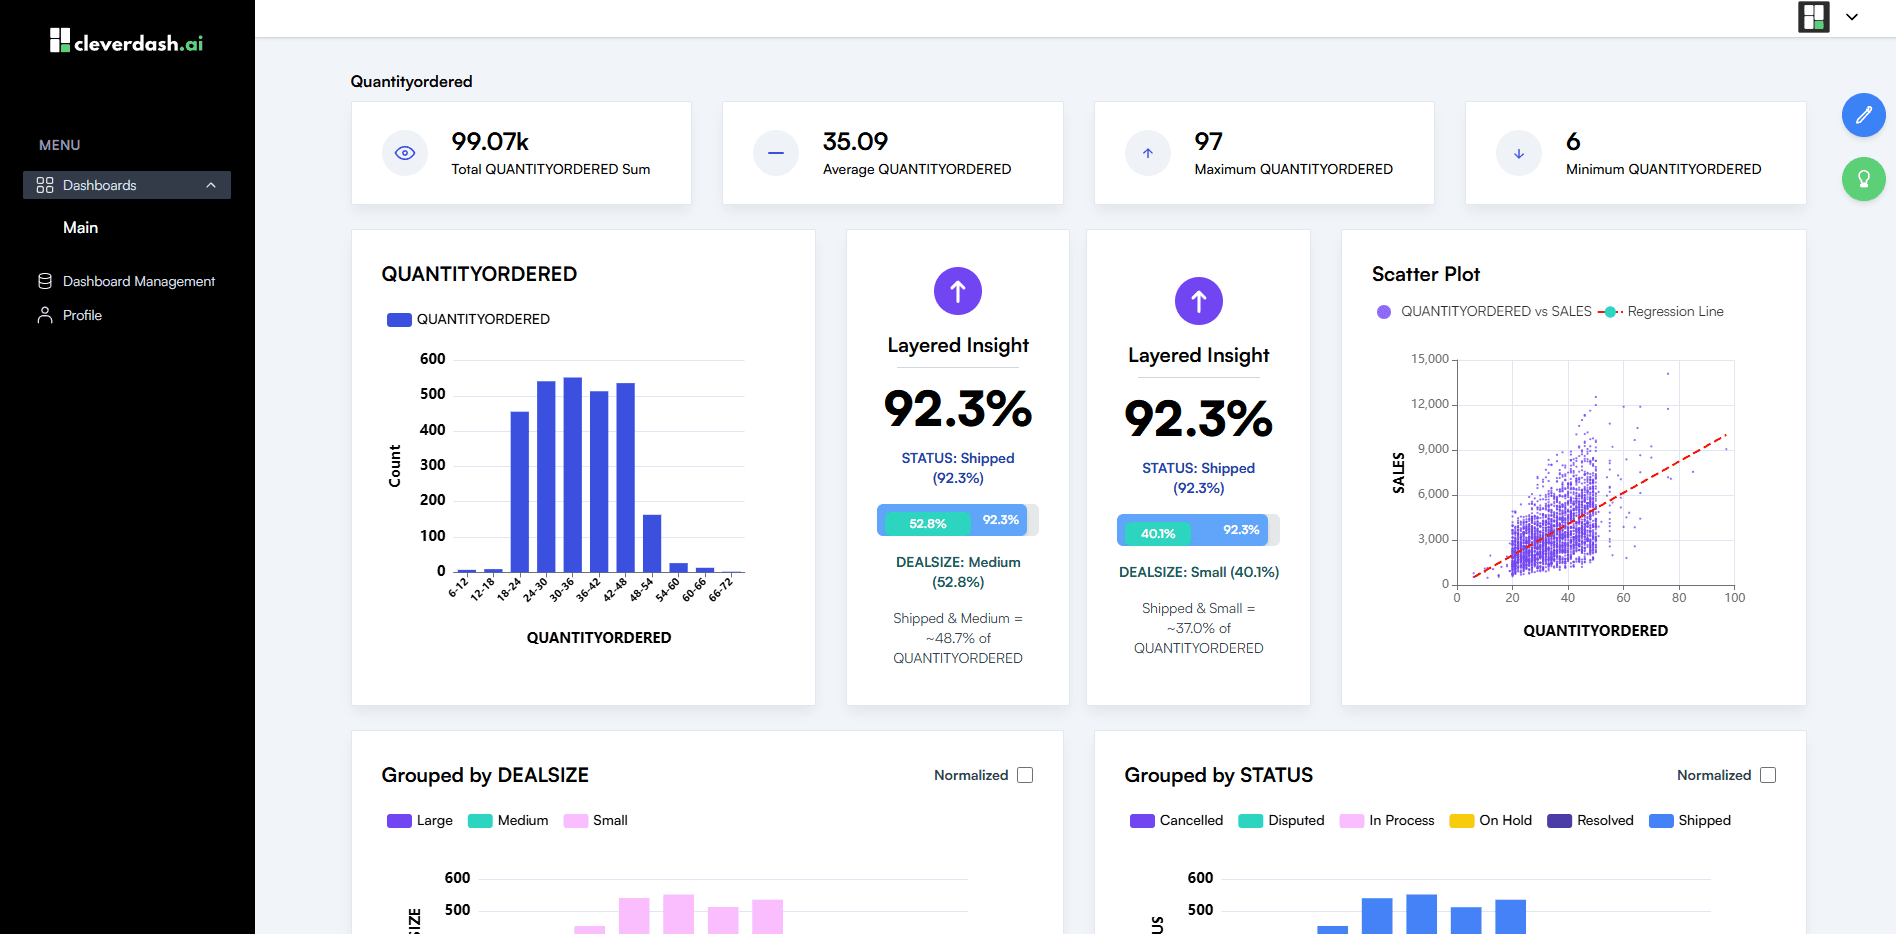
Task: Click the Grouped by DEALSIZE heading
Action: (x=485, y=775)
